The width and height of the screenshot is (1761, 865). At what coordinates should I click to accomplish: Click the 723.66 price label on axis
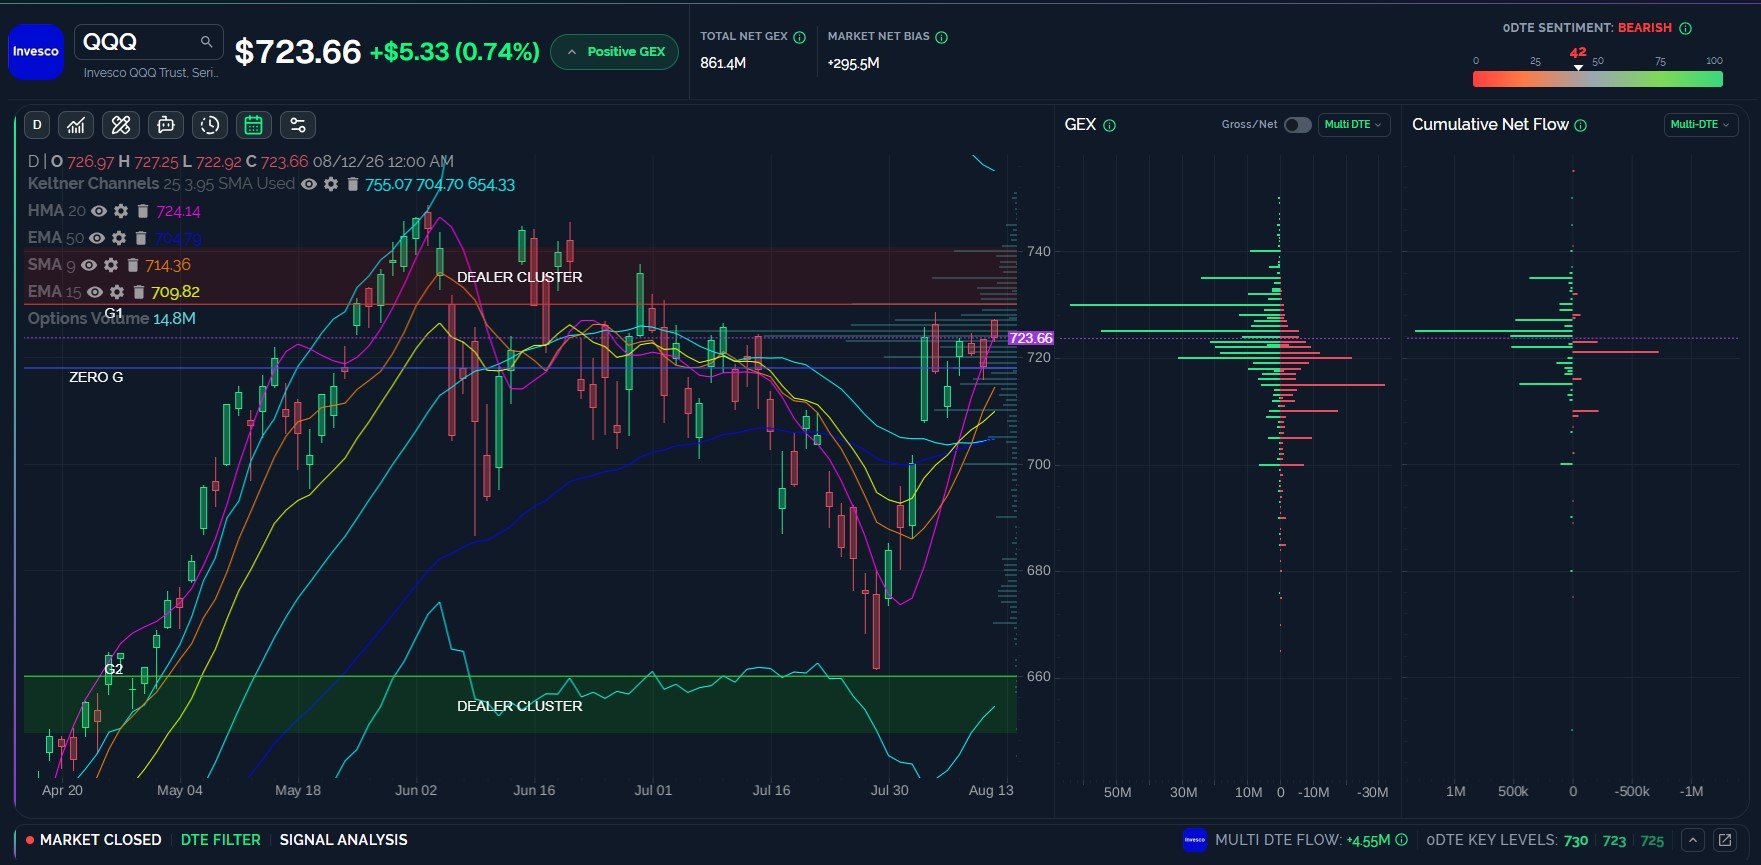coord(1031,338)
